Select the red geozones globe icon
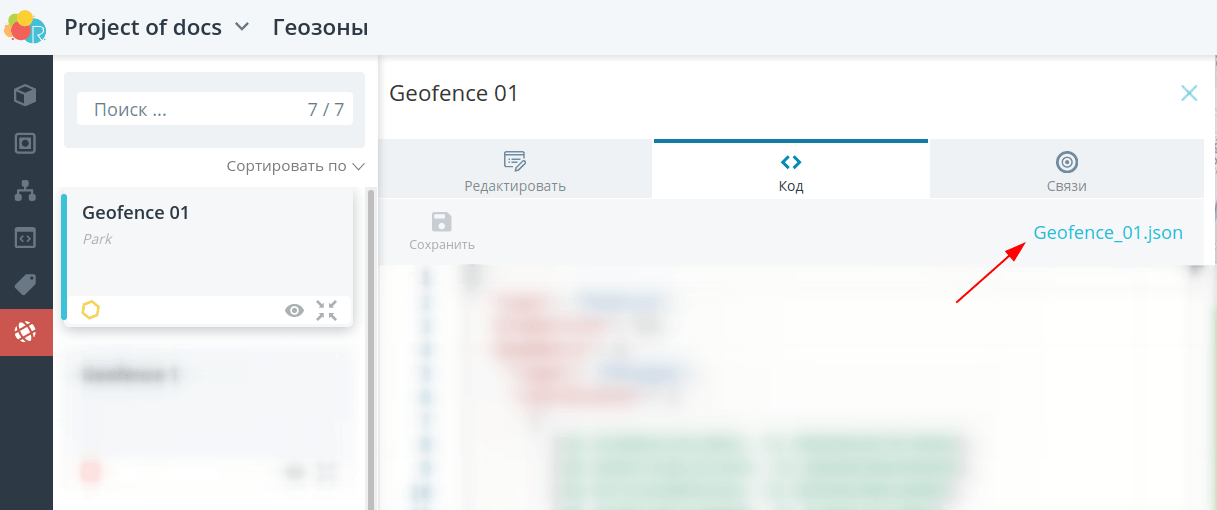 (26, 332)
